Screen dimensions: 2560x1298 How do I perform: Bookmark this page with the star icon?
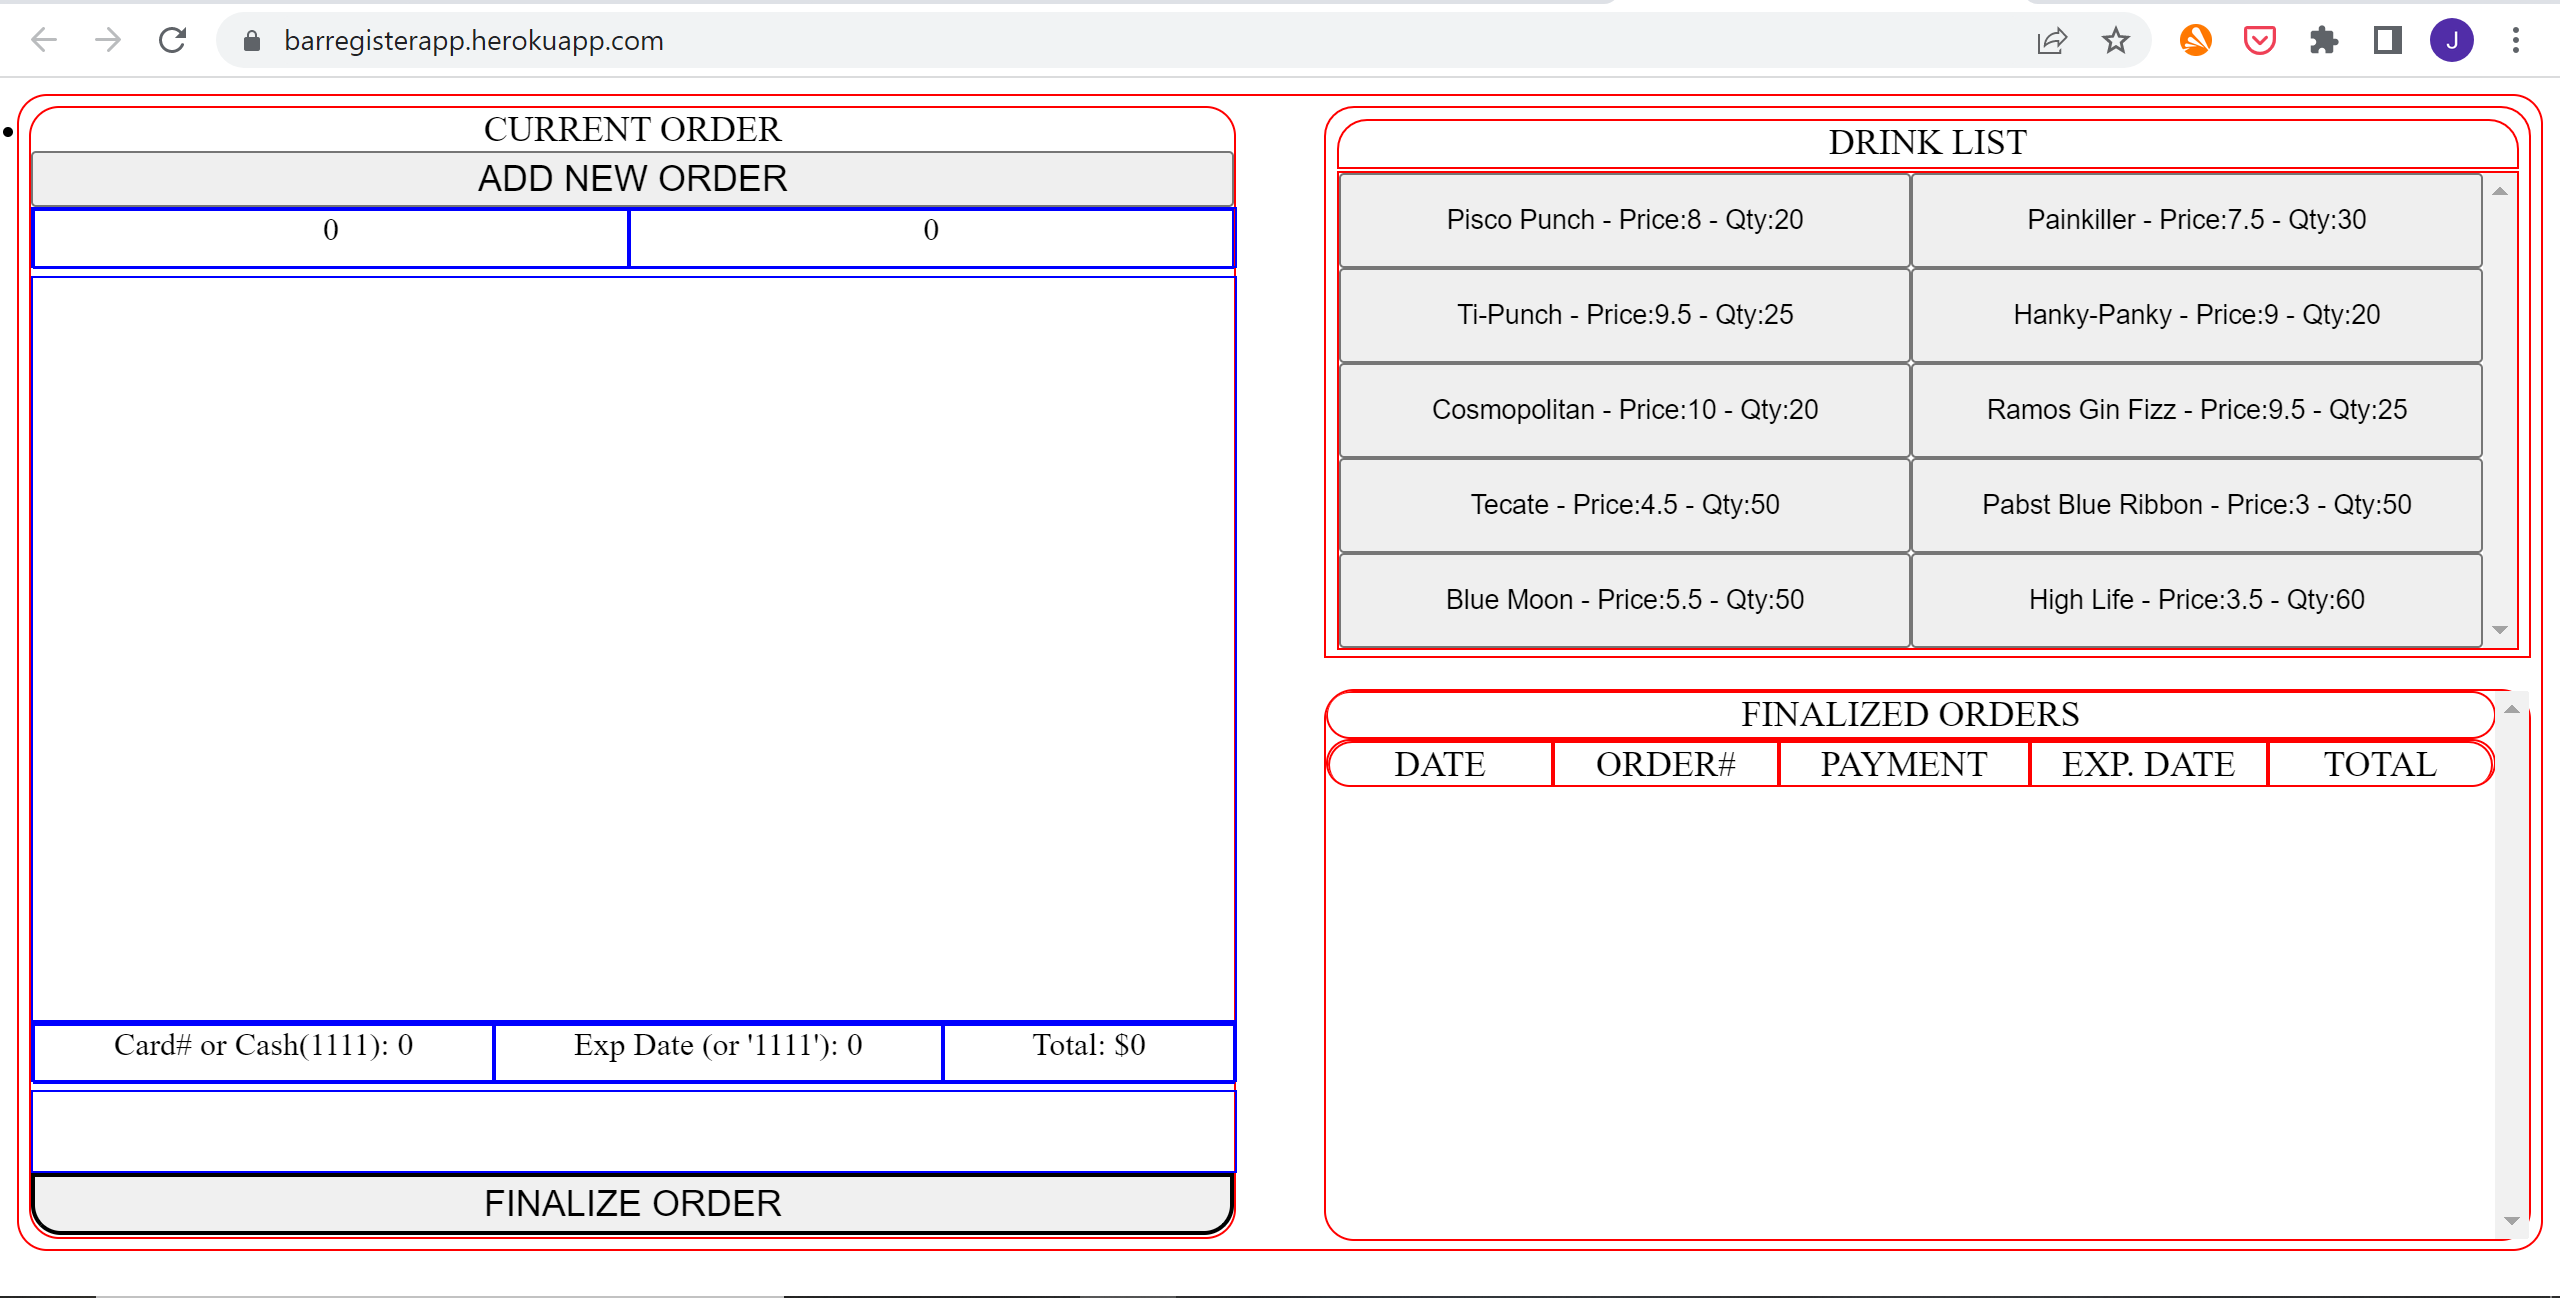[x=2116, y=40]
